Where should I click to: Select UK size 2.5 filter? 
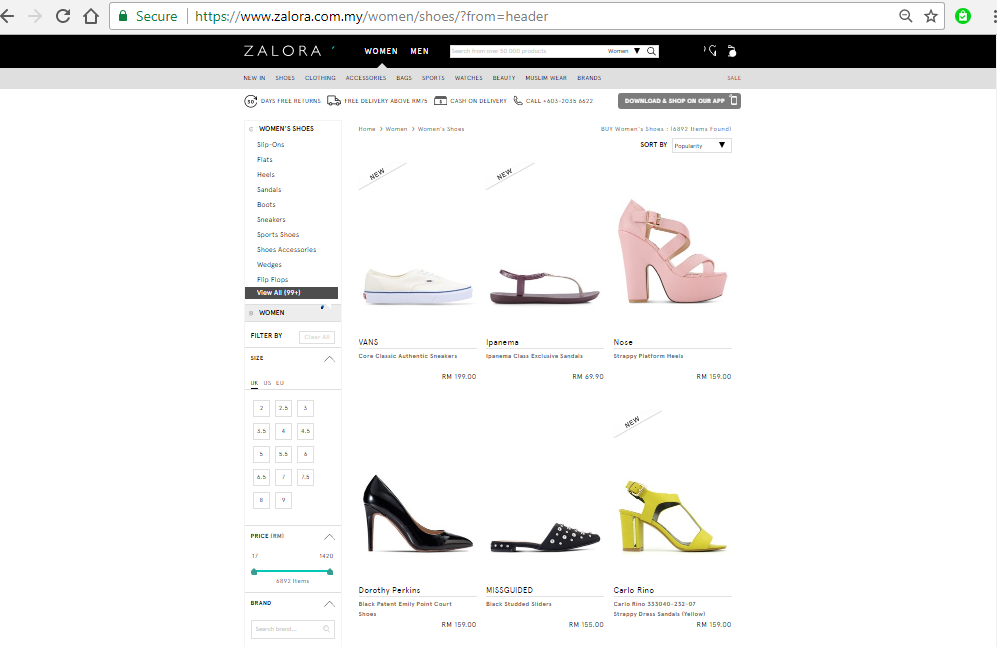(x=284, y=408)
